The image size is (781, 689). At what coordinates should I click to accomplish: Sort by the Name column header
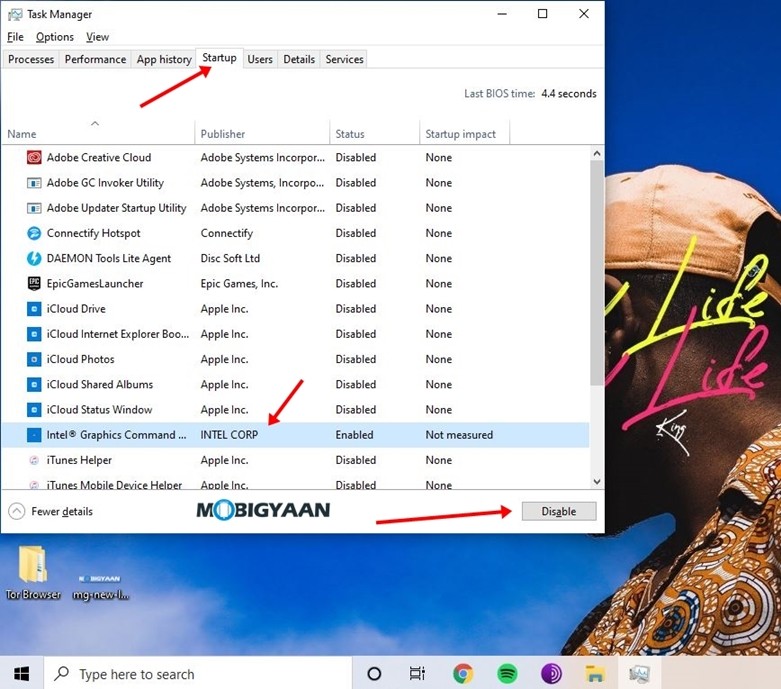[x=98, y=133]
